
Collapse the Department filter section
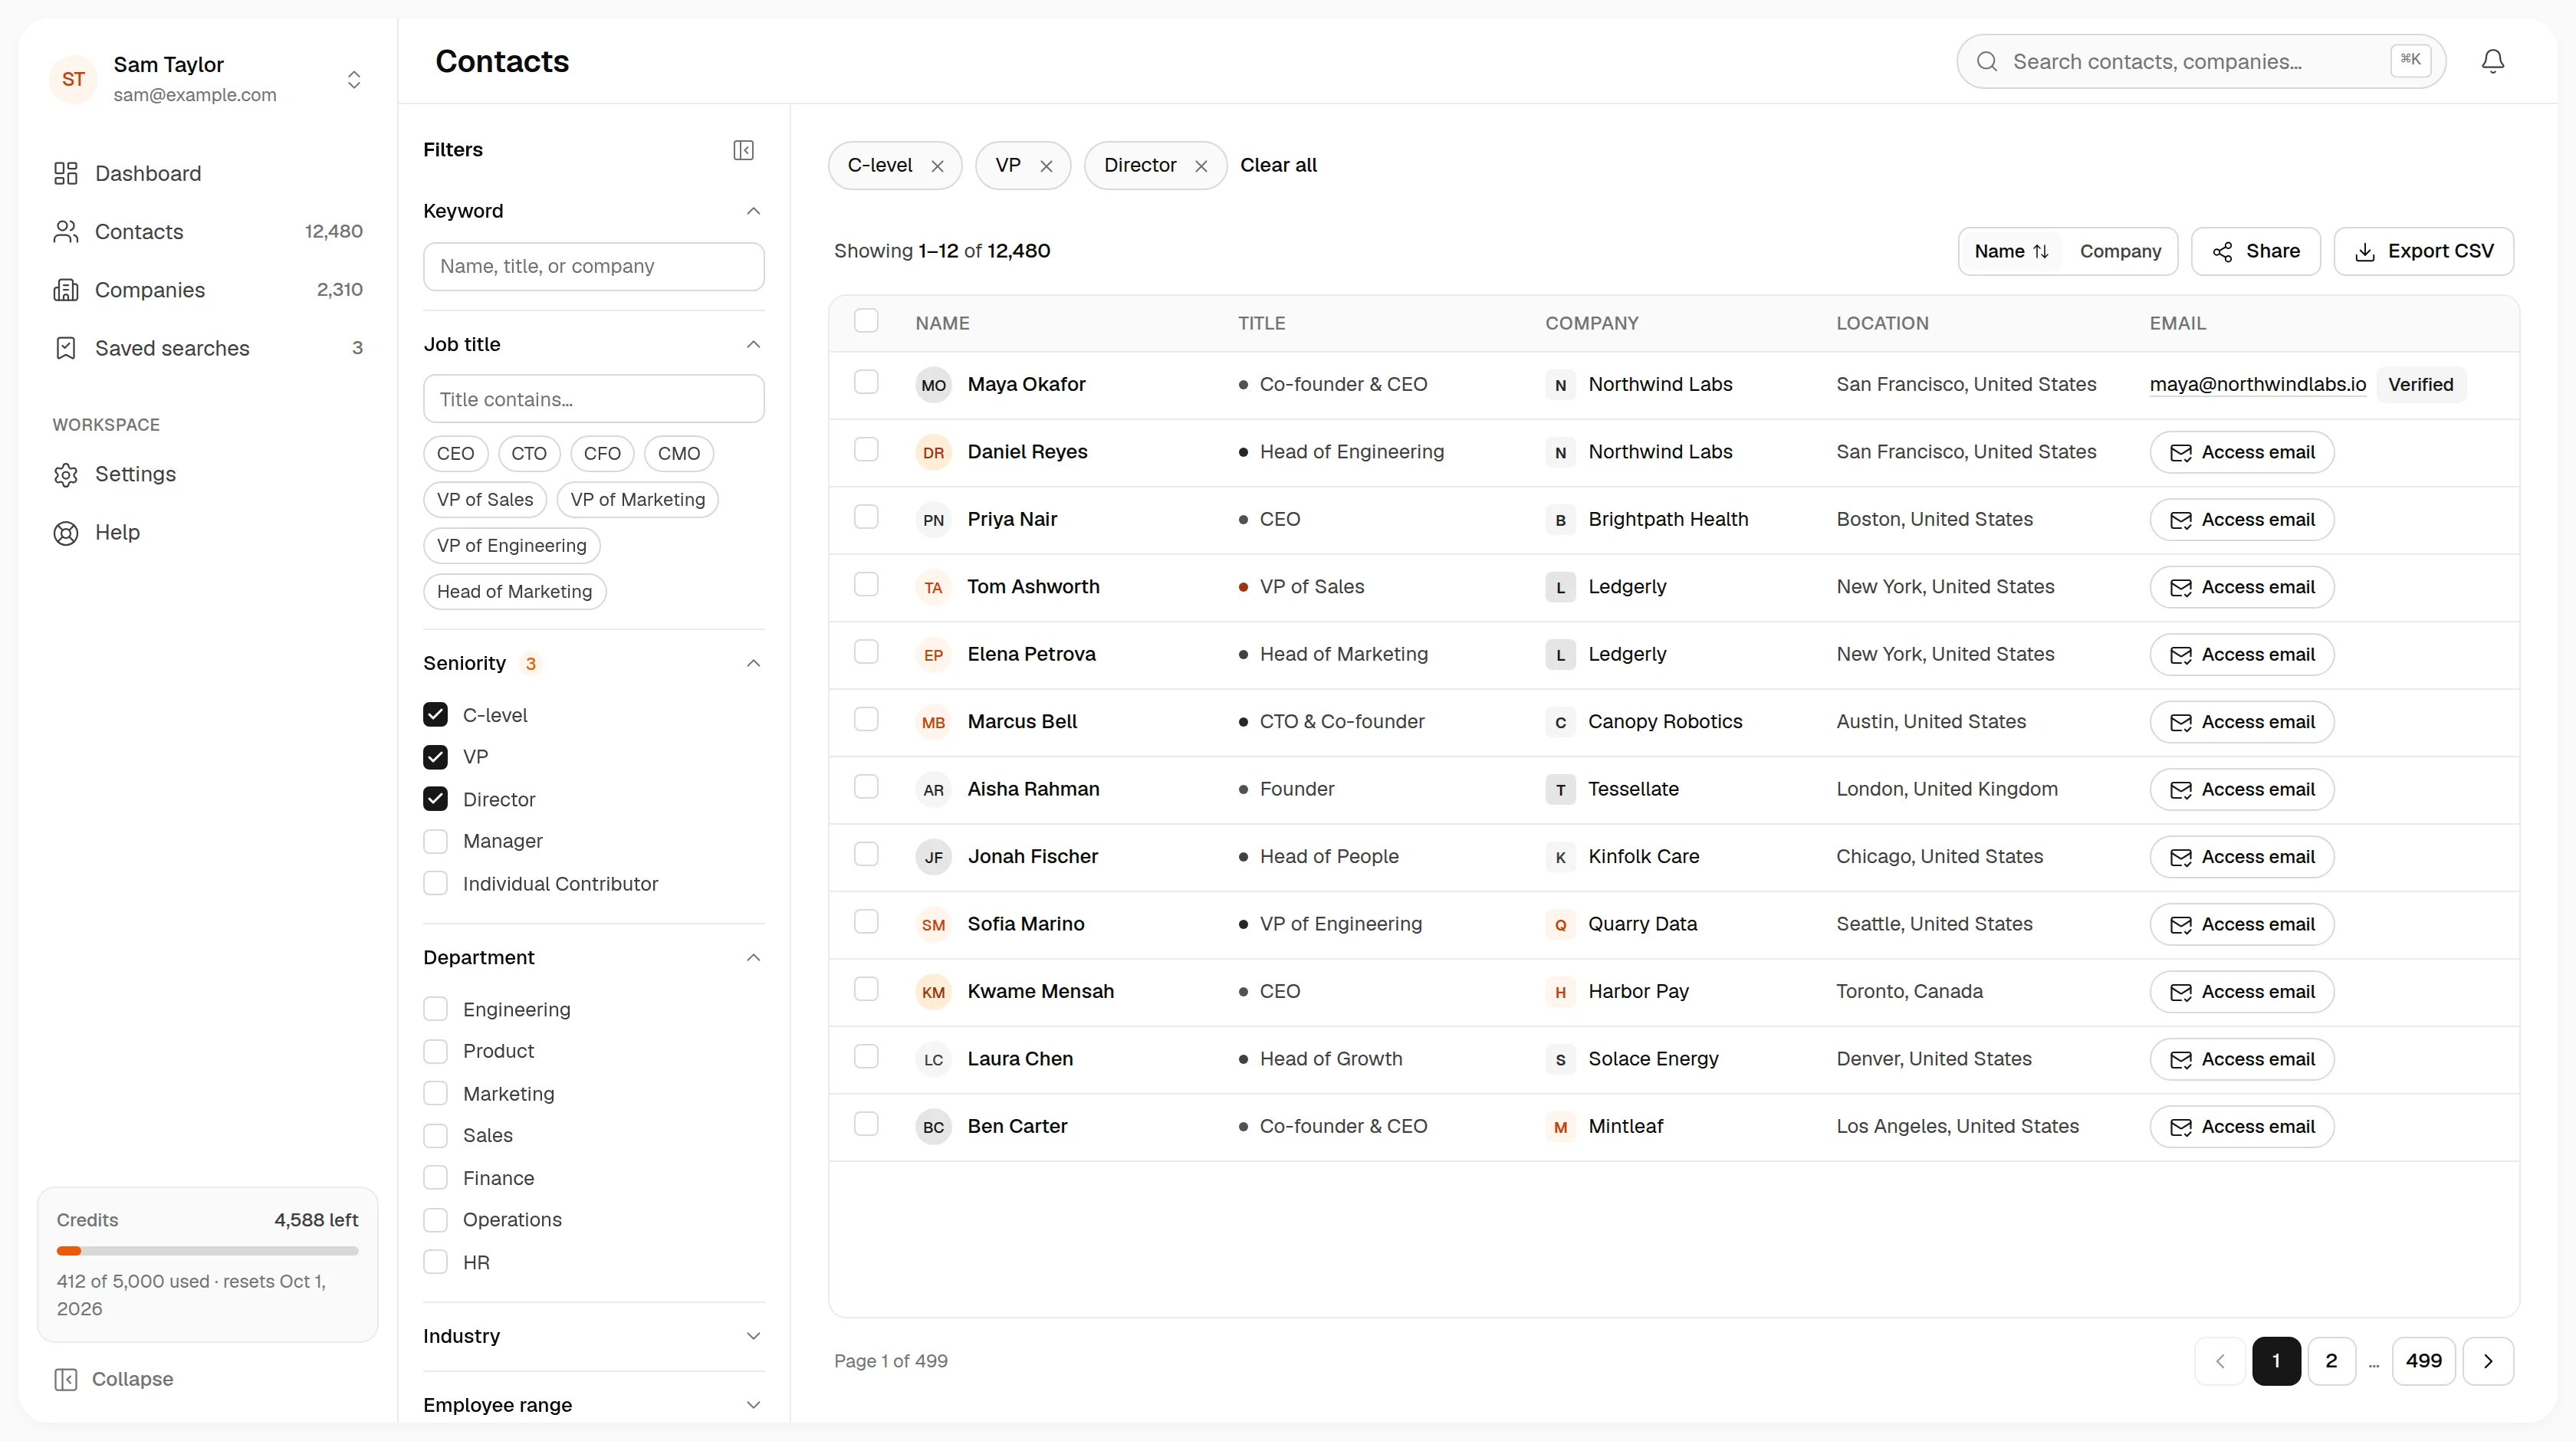coord(754,957)
